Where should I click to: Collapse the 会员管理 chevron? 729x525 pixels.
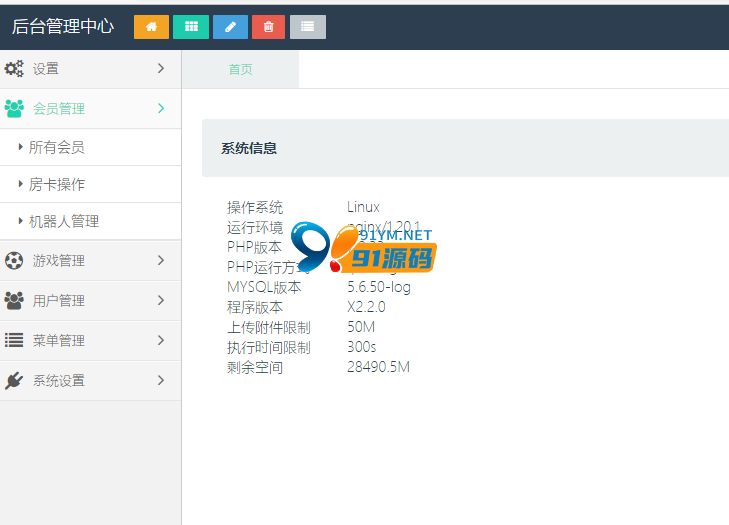point(161,108)
